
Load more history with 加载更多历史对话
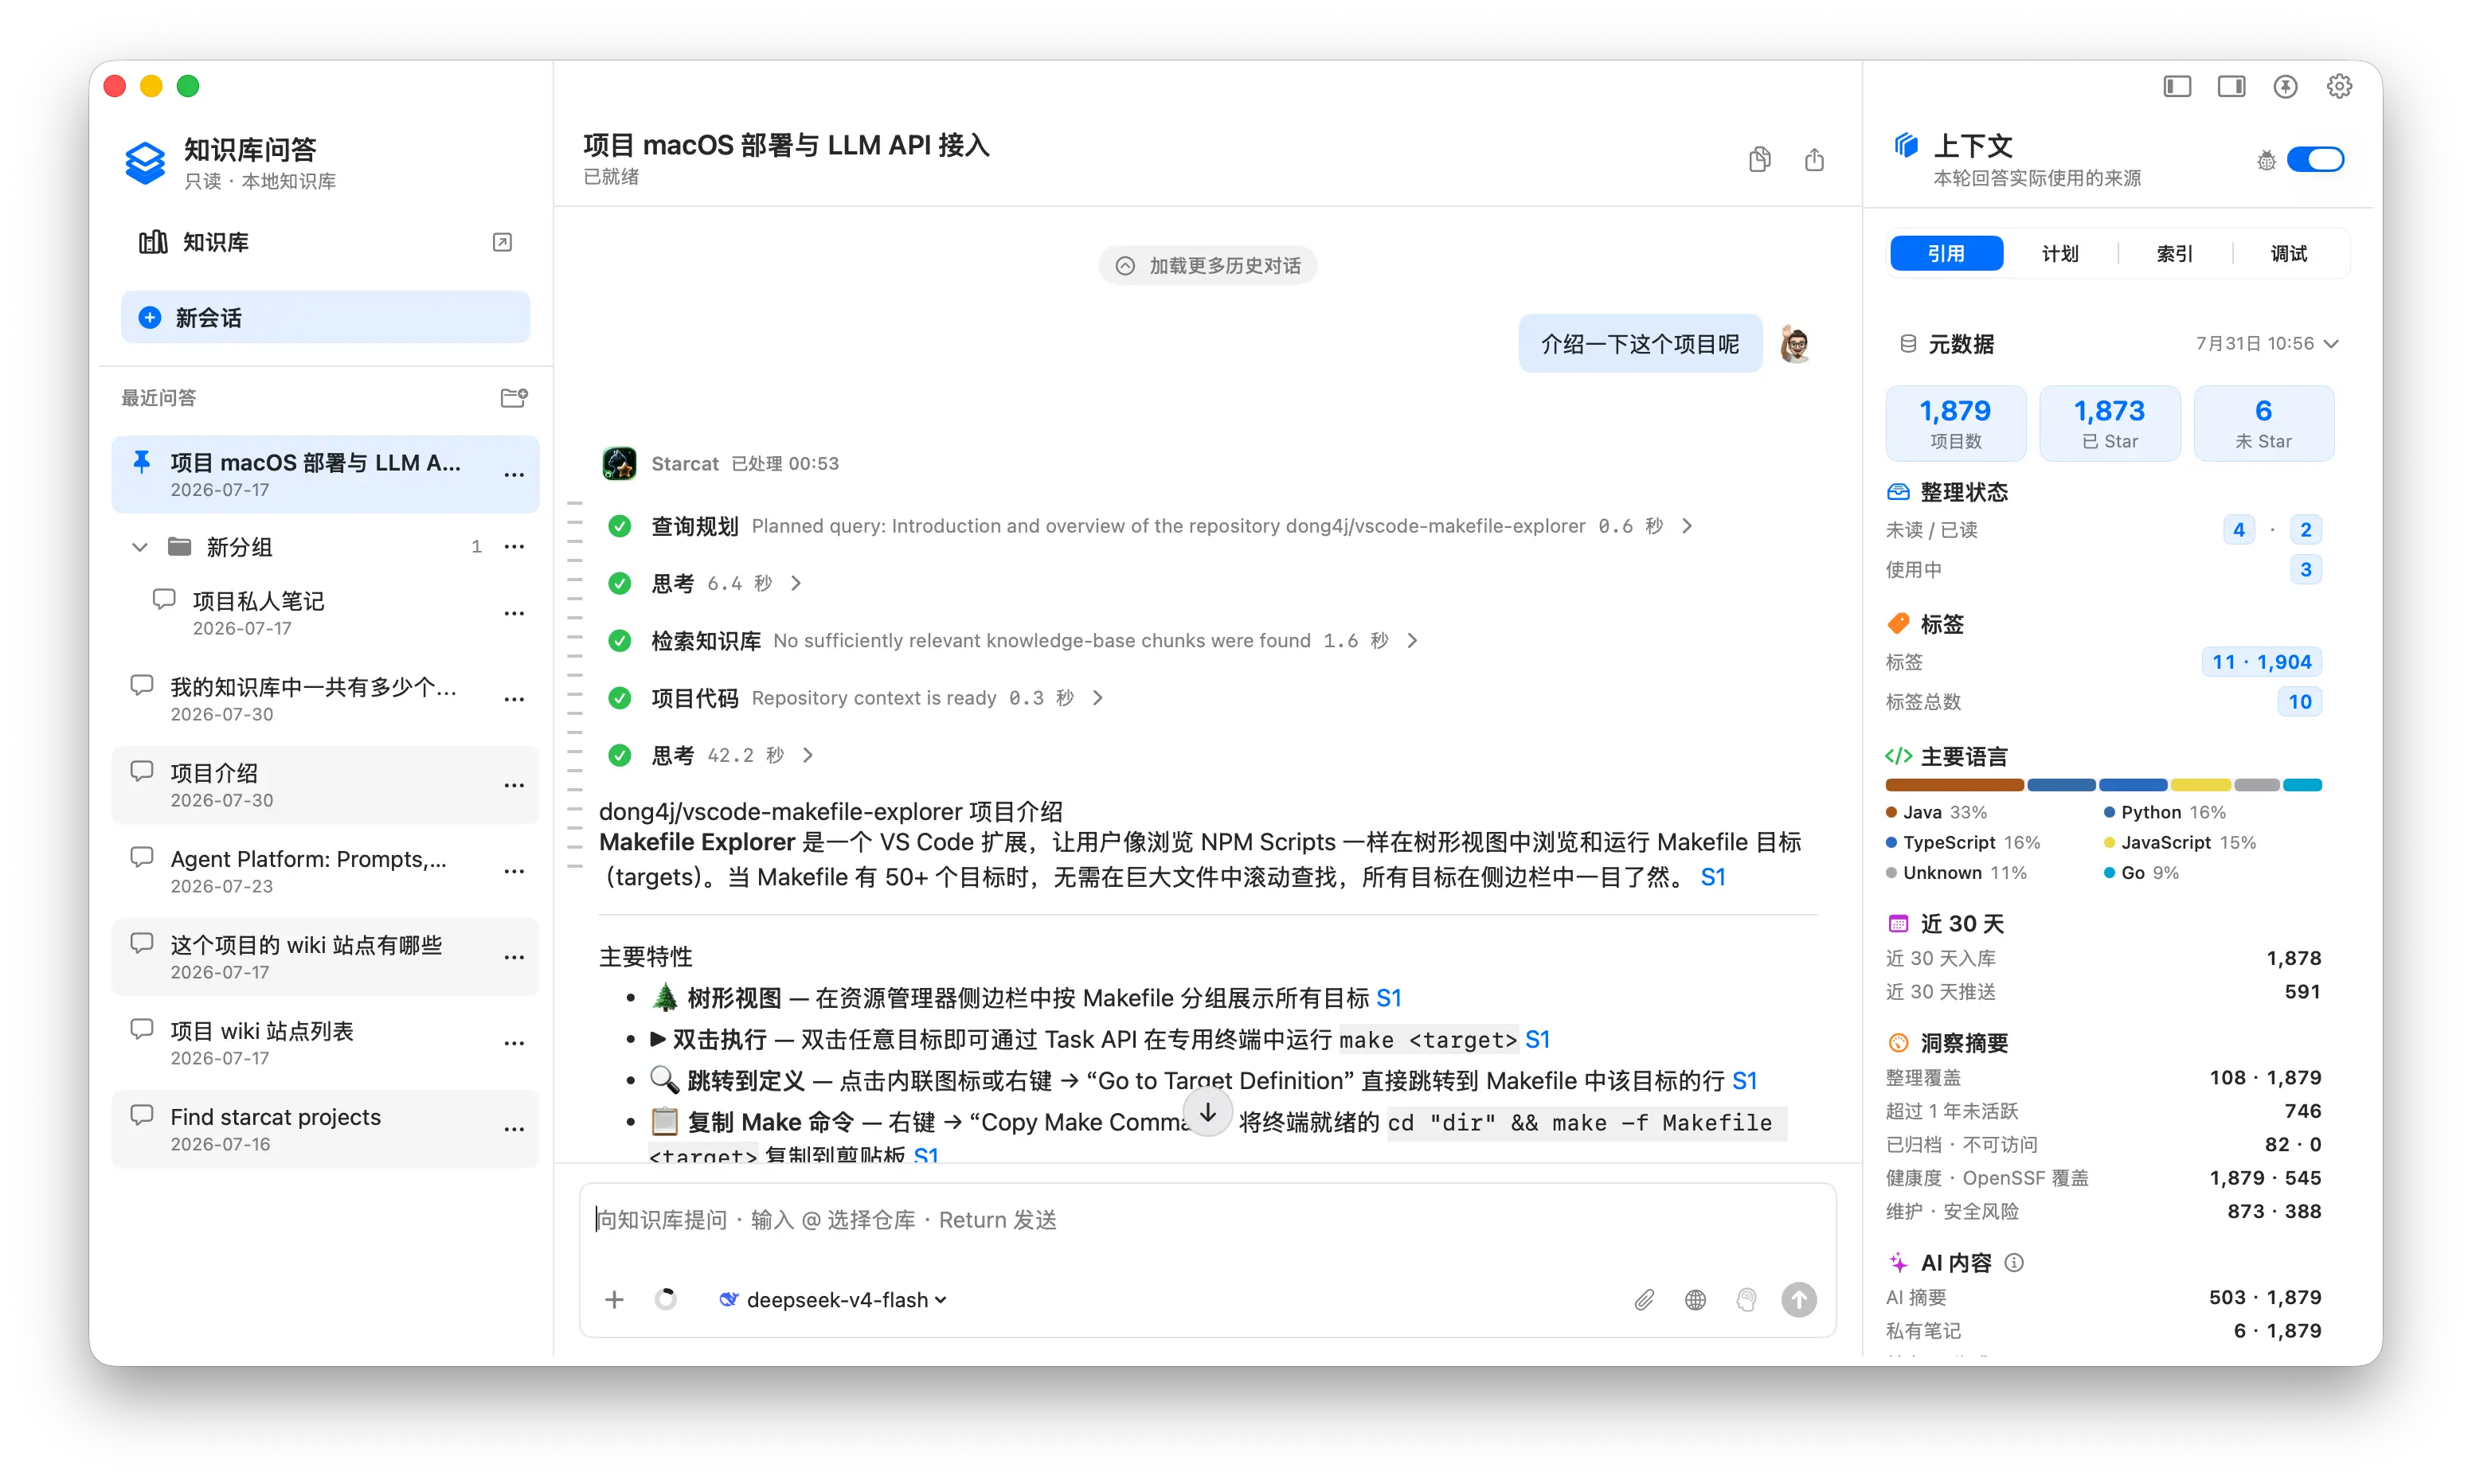1208,265
